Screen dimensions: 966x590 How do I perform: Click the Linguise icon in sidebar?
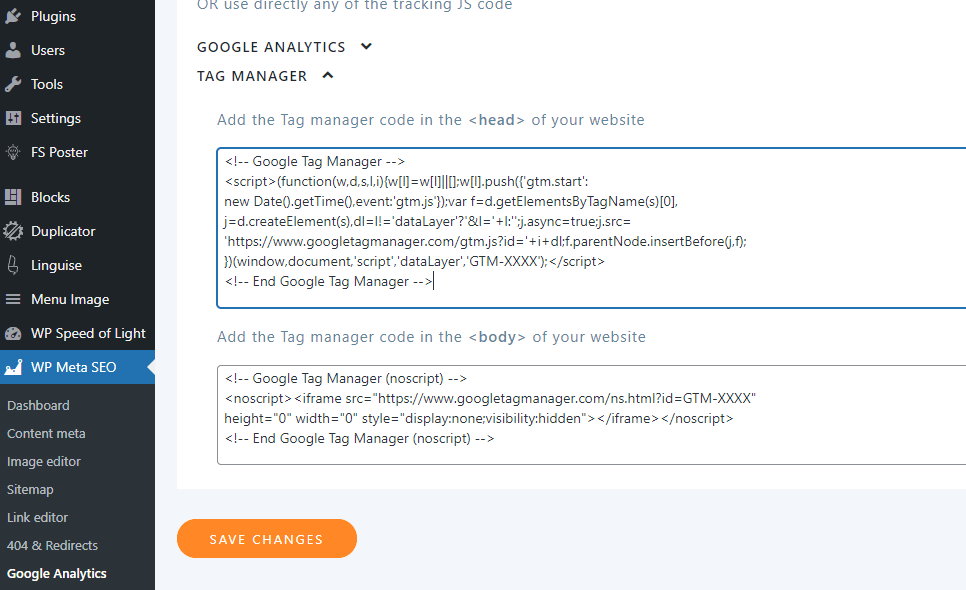coord(13,265)
